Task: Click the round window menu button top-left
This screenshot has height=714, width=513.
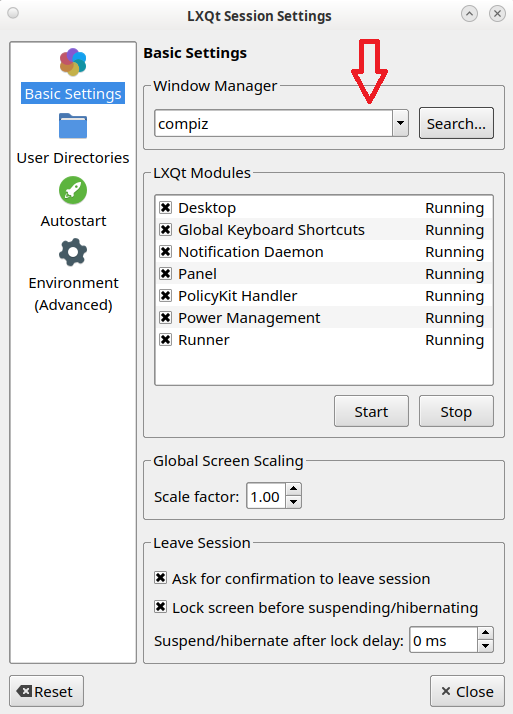Action: (13, 13)
